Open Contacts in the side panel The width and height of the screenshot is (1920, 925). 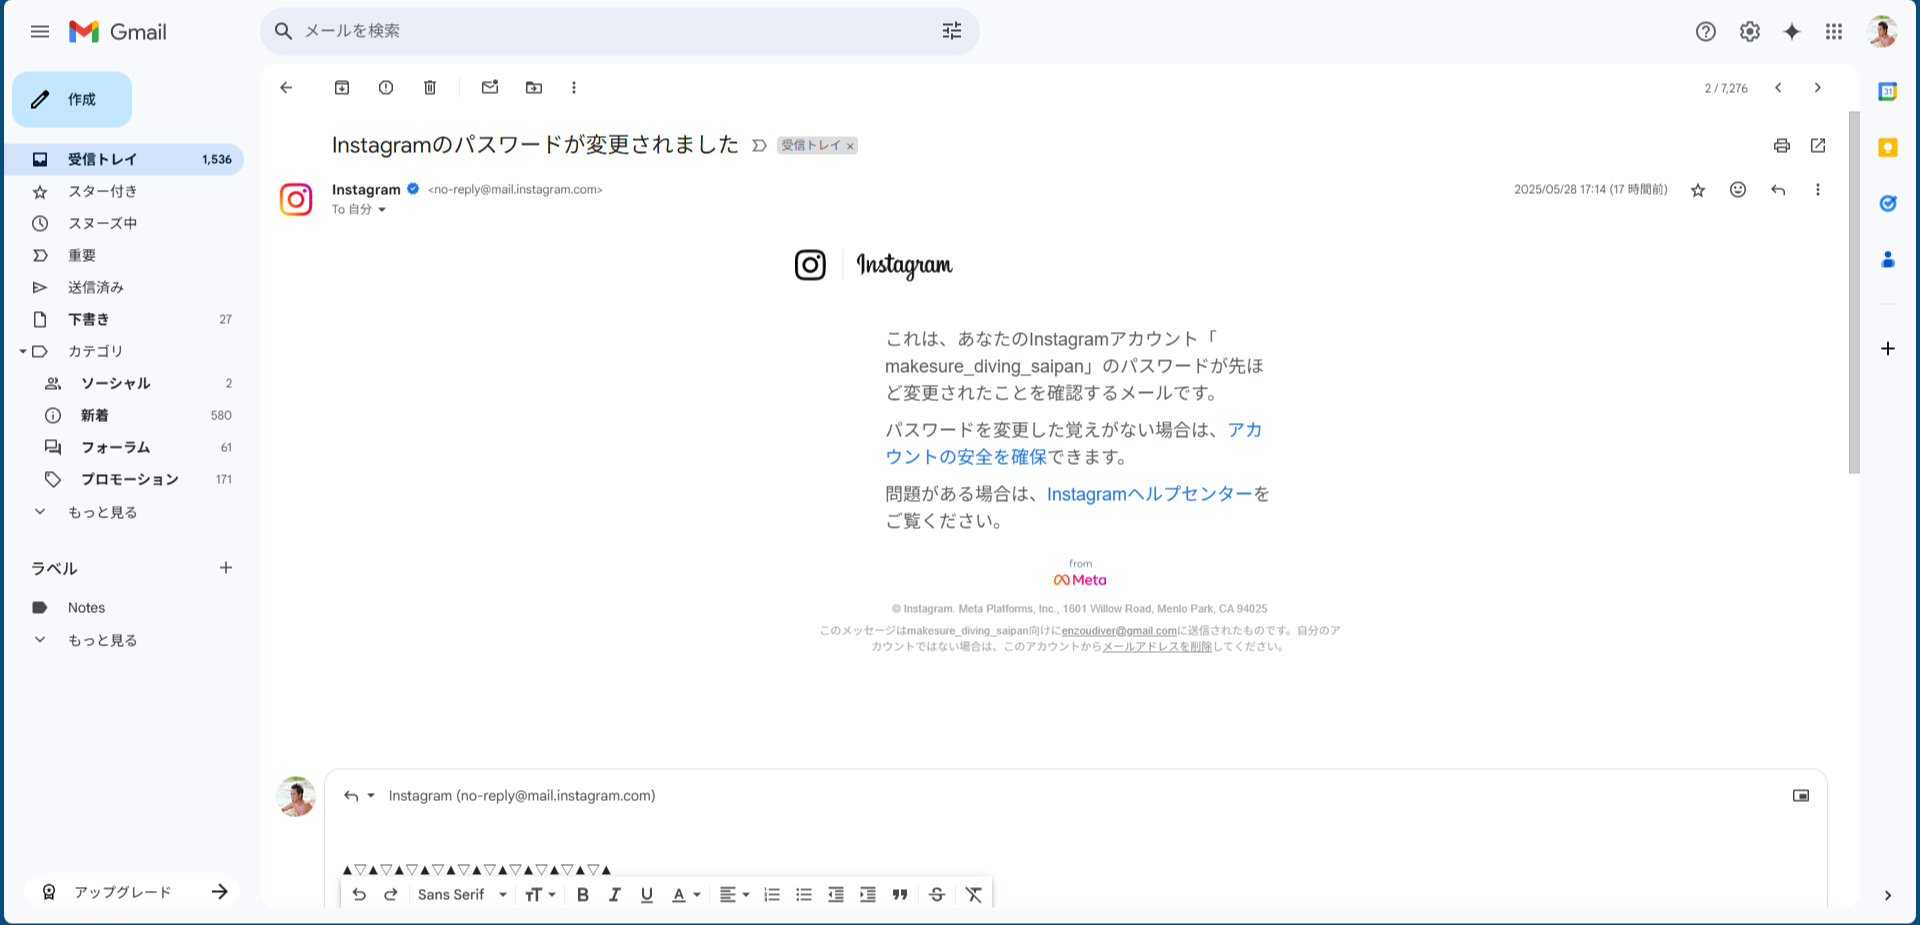point(1888,260)
